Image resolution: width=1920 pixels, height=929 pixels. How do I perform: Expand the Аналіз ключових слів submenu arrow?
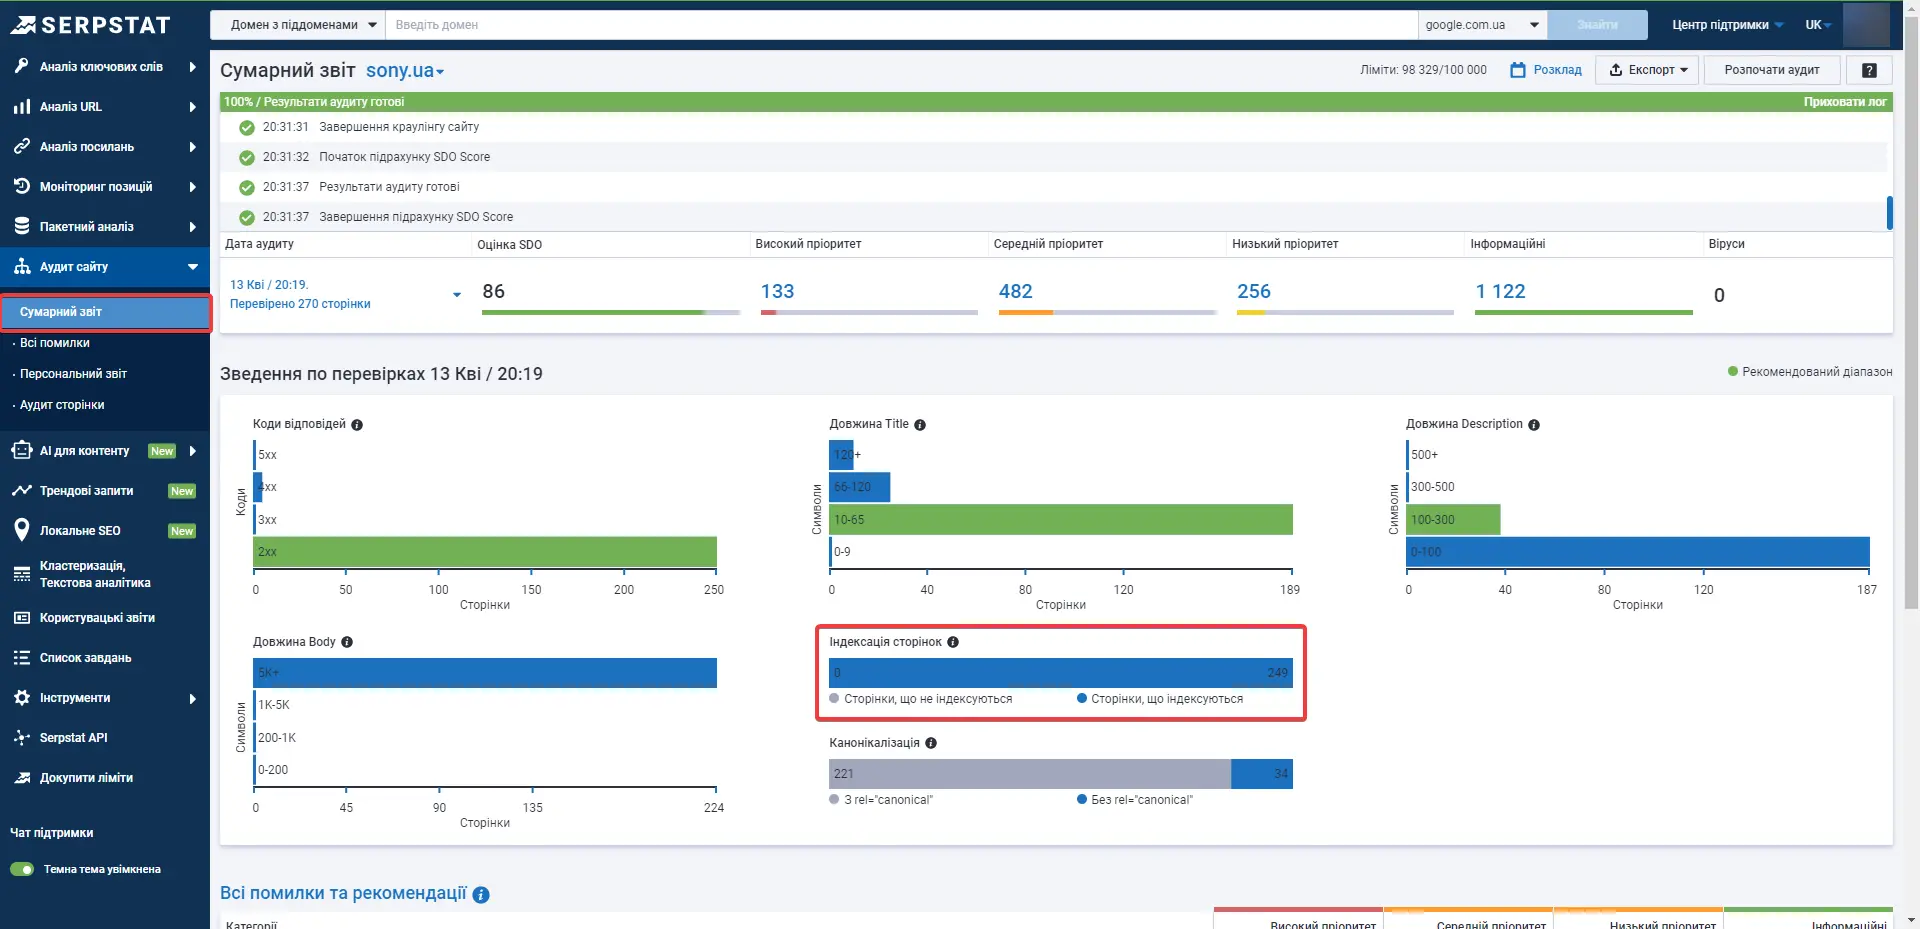(193, 66)
